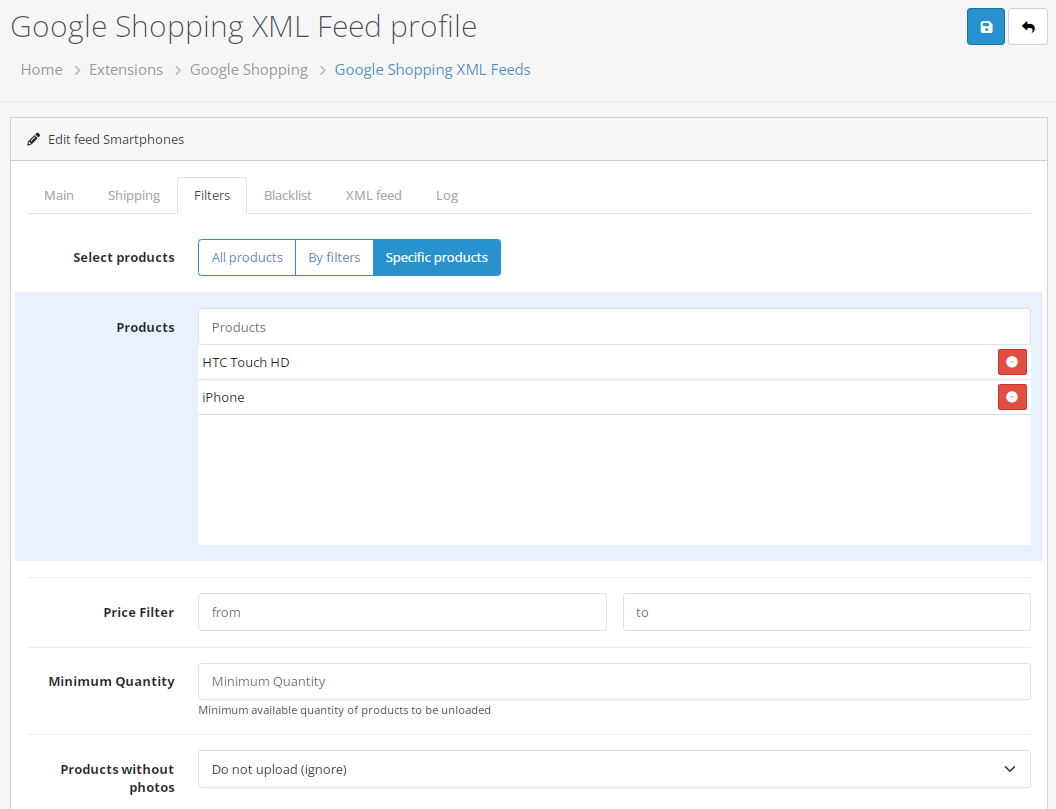
Task: Open the Google Shopping breadcrumb link
Action: pos(249,69)
